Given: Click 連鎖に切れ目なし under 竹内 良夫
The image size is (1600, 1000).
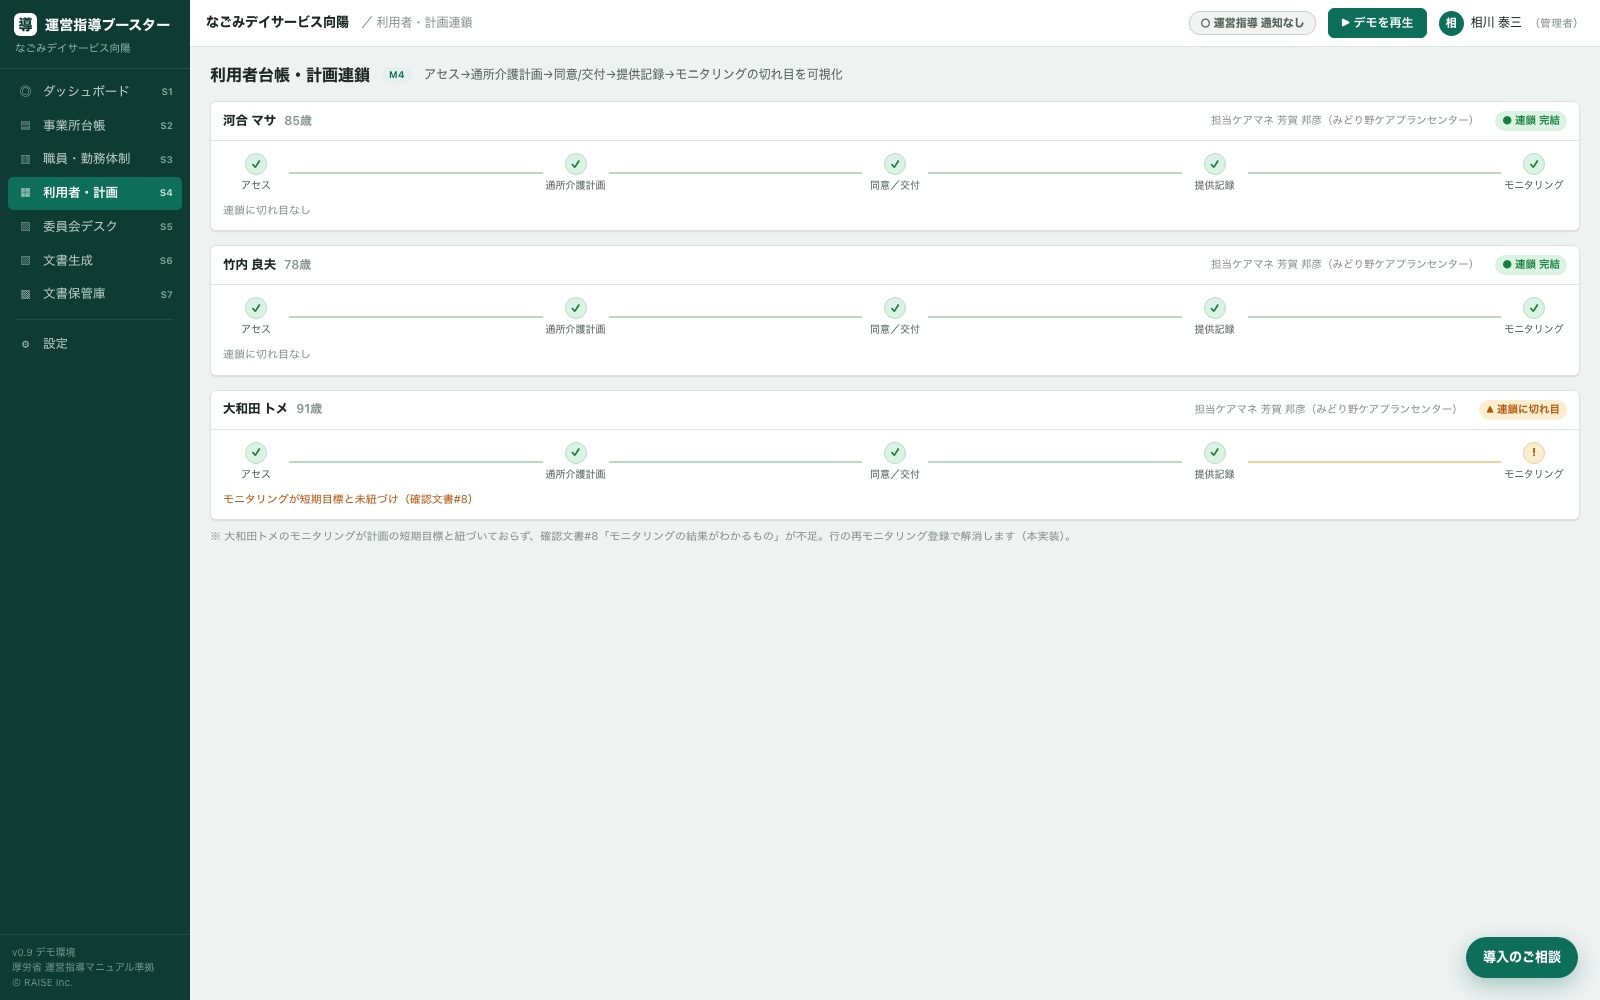Looking at the screenshot, I should 267,354.
